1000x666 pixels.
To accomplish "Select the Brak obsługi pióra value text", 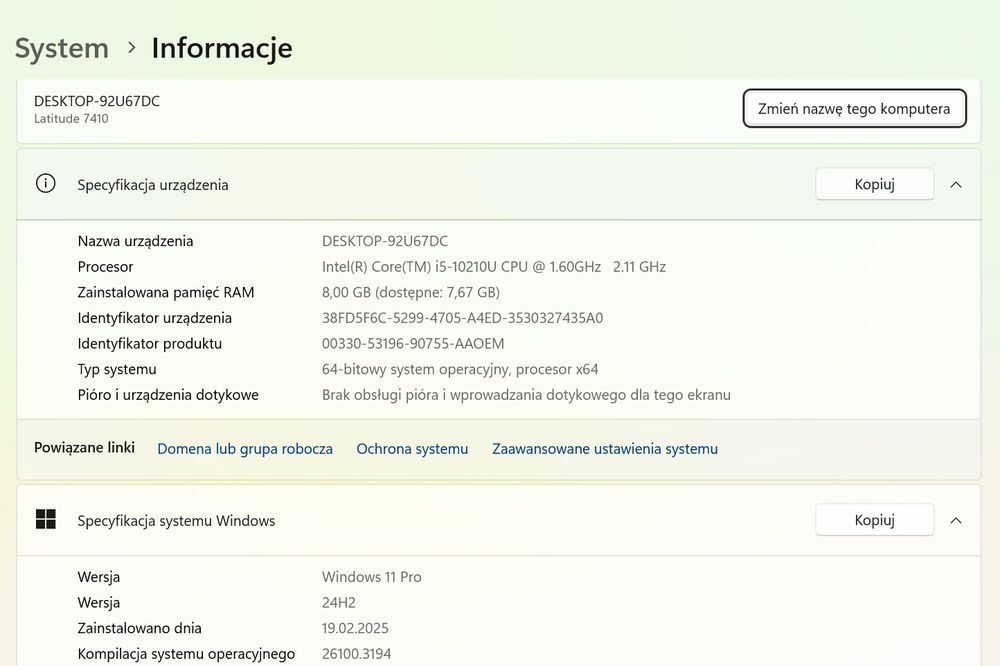I will click(526, 395).
